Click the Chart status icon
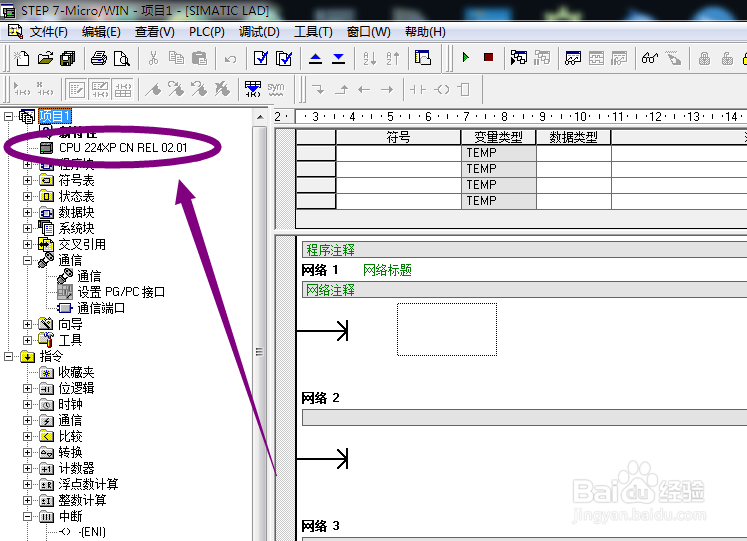The width and height of the screenshot is (747, 541). (x=573, y=58)
